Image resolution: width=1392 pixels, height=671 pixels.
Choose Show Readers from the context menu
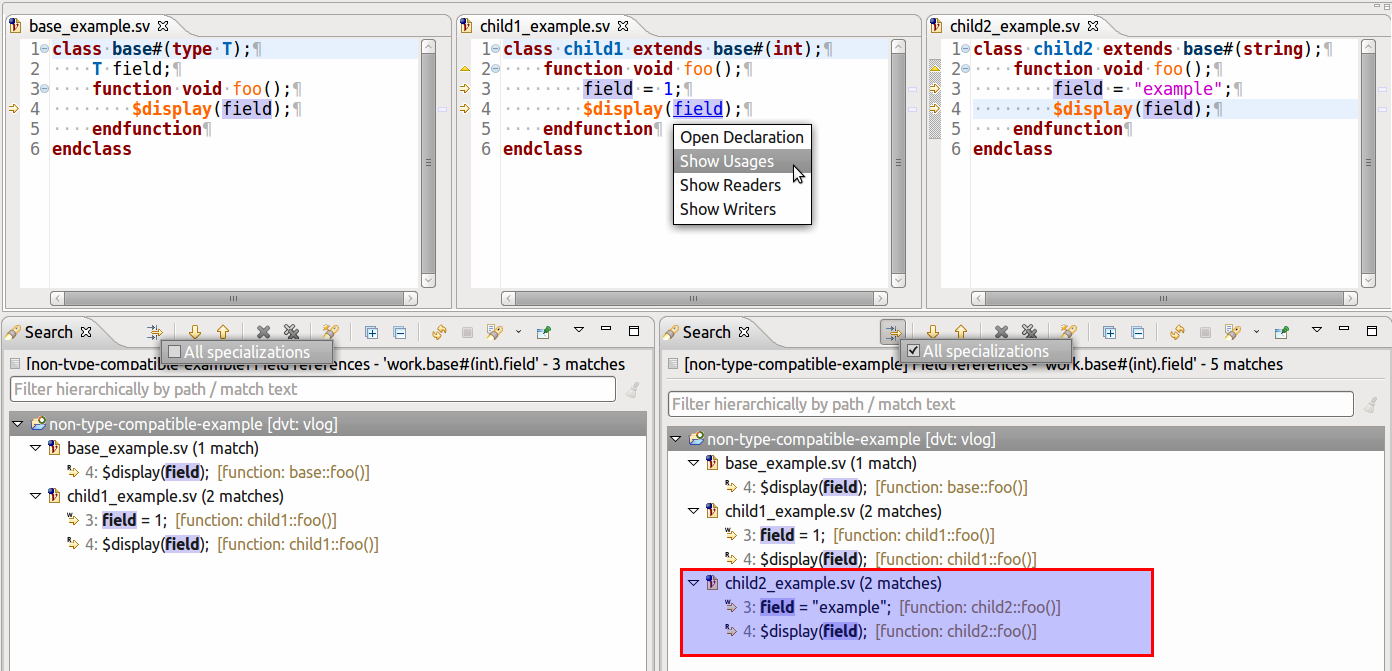pyautogui.click(x=730, y=185)
